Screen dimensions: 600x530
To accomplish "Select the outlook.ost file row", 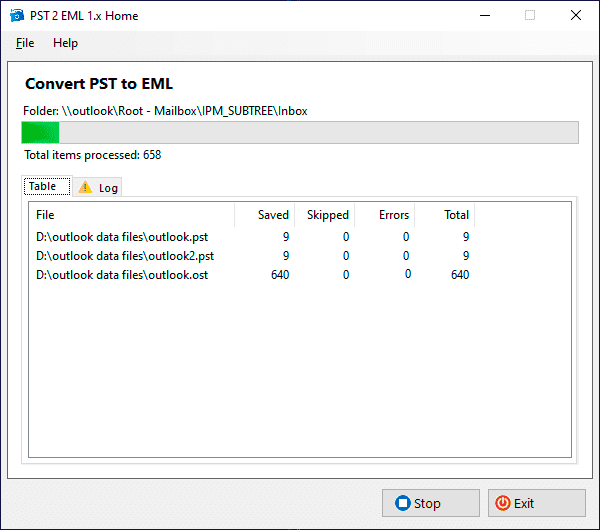I will click(x=253, y=275).
